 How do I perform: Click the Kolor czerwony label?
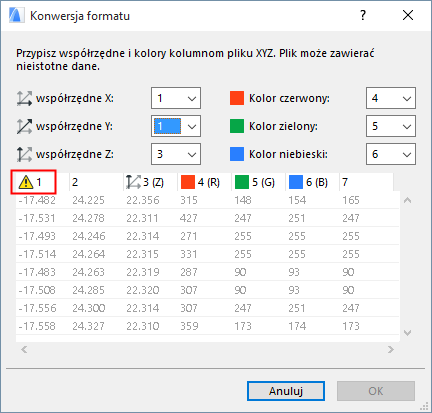click(289, 98)
